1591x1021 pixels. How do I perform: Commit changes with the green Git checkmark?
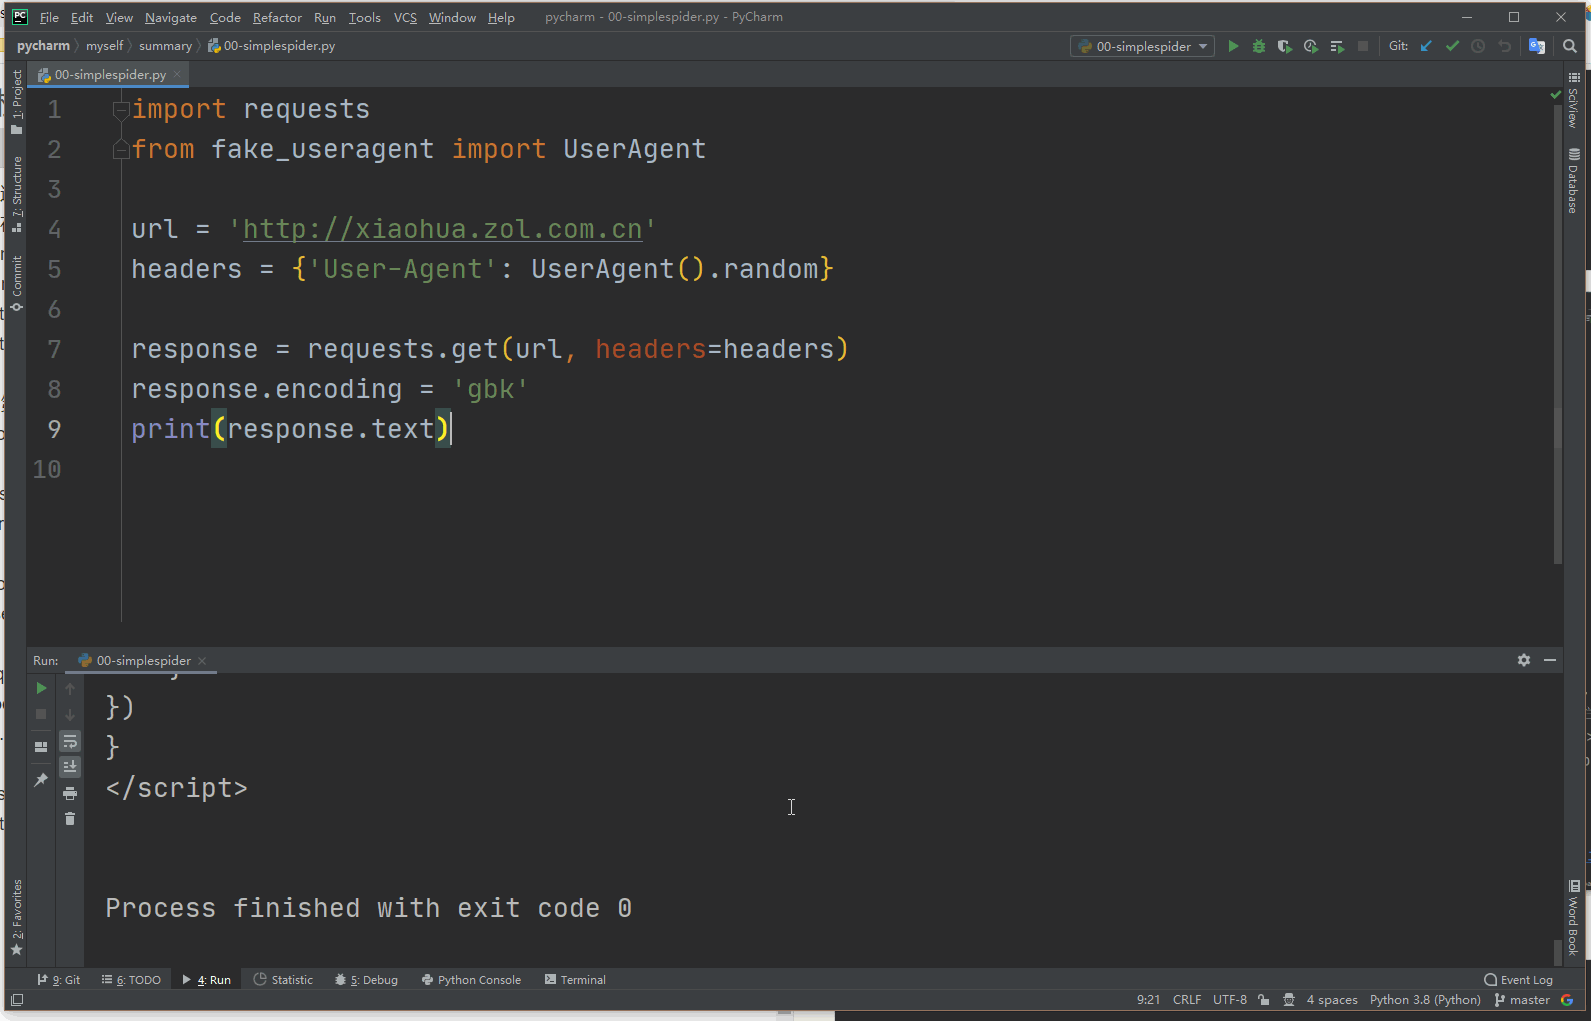(1452, 46)
